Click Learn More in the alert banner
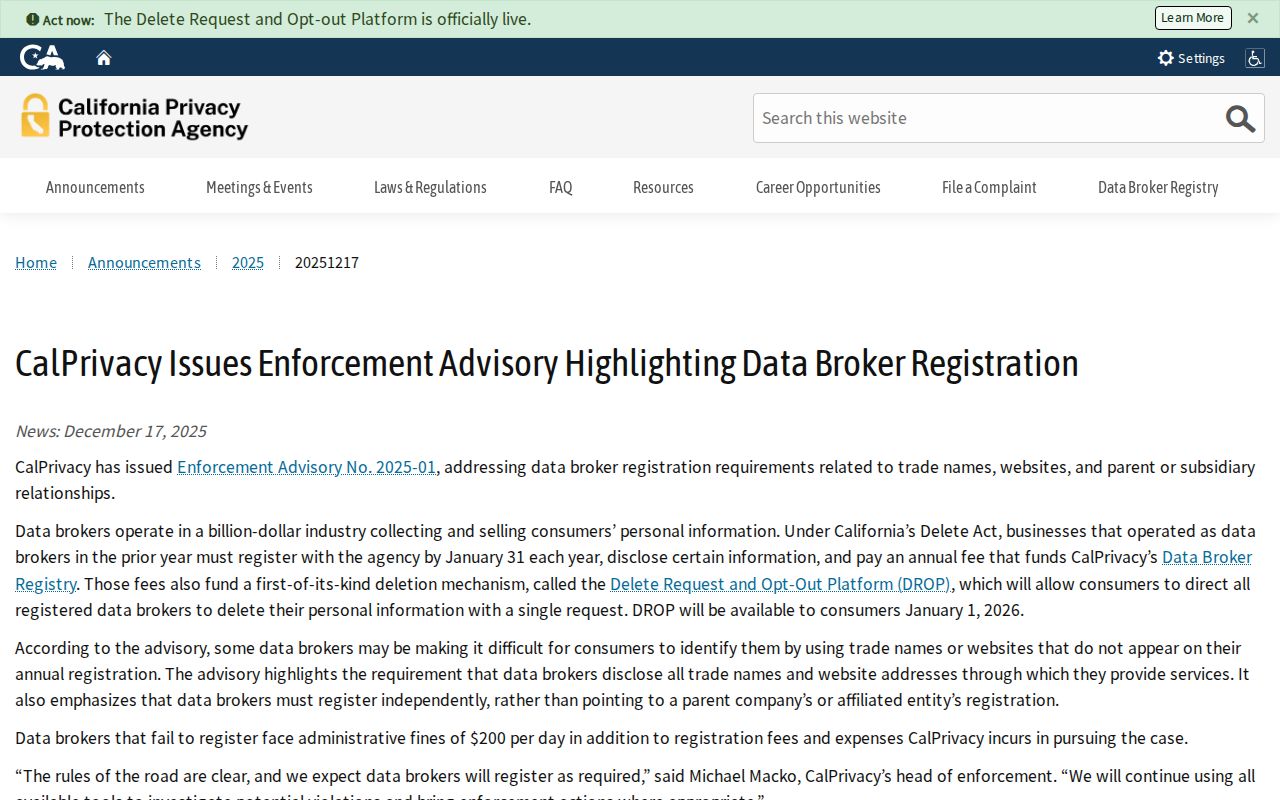Screen dimensions: 1280x800 coord(1193,18)
